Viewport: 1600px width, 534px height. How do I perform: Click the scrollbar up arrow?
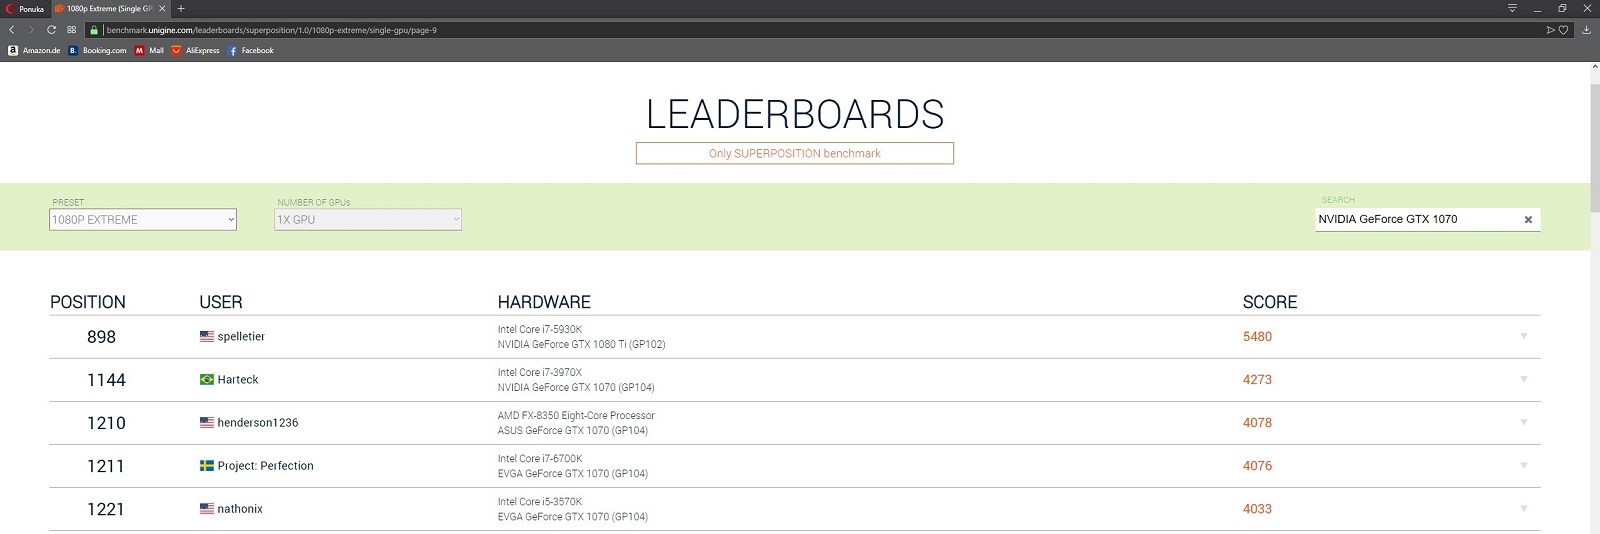tap(1594, 68)
